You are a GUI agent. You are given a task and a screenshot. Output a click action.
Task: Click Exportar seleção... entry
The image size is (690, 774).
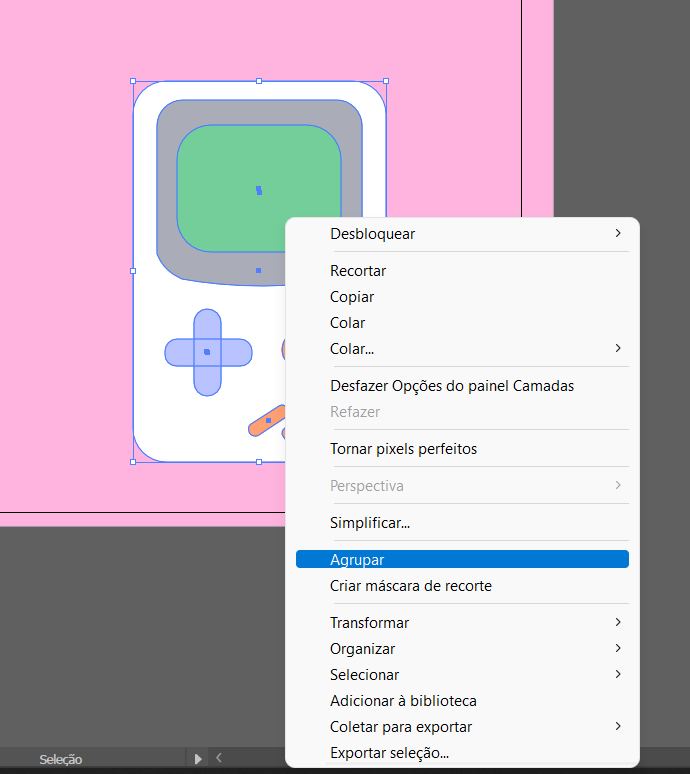tap(462, 753)
